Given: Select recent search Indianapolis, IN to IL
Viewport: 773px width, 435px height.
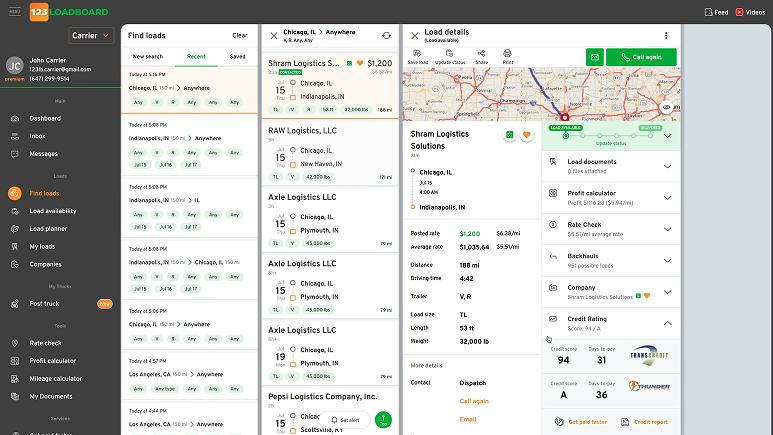Looking at the screenshot, I should click(189, 208).
